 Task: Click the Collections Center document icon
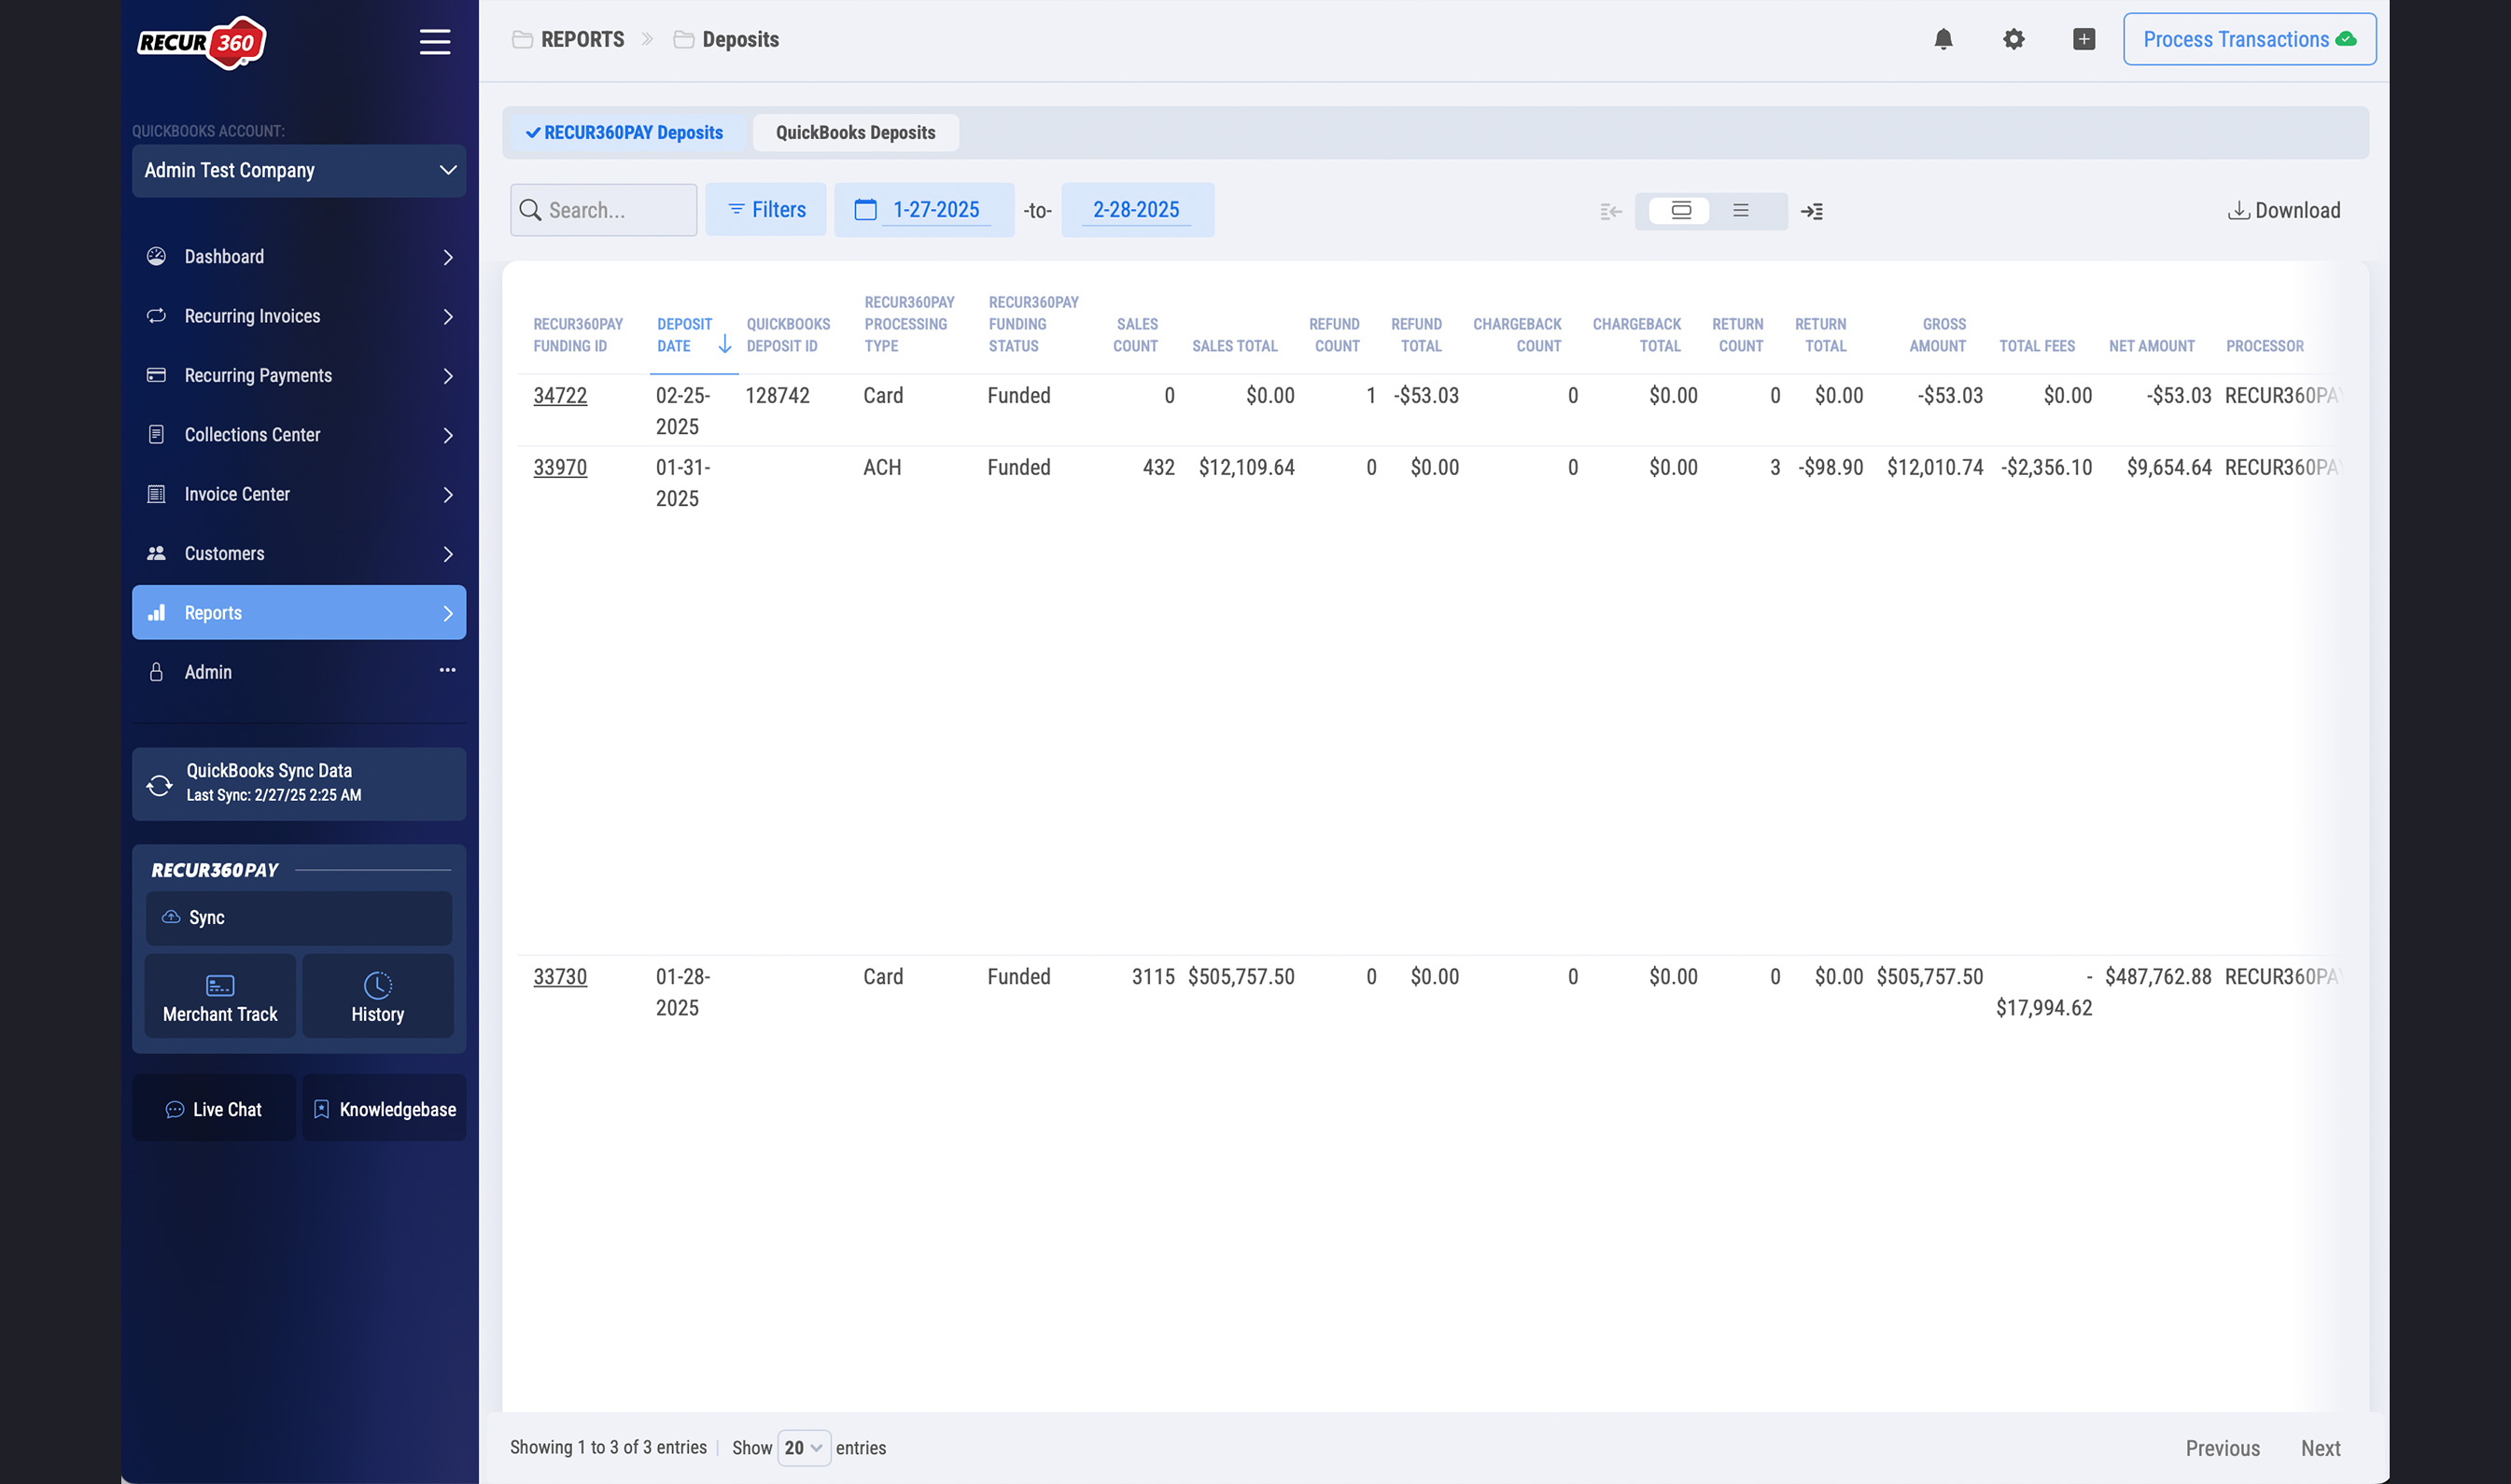(x=156, y=434)
